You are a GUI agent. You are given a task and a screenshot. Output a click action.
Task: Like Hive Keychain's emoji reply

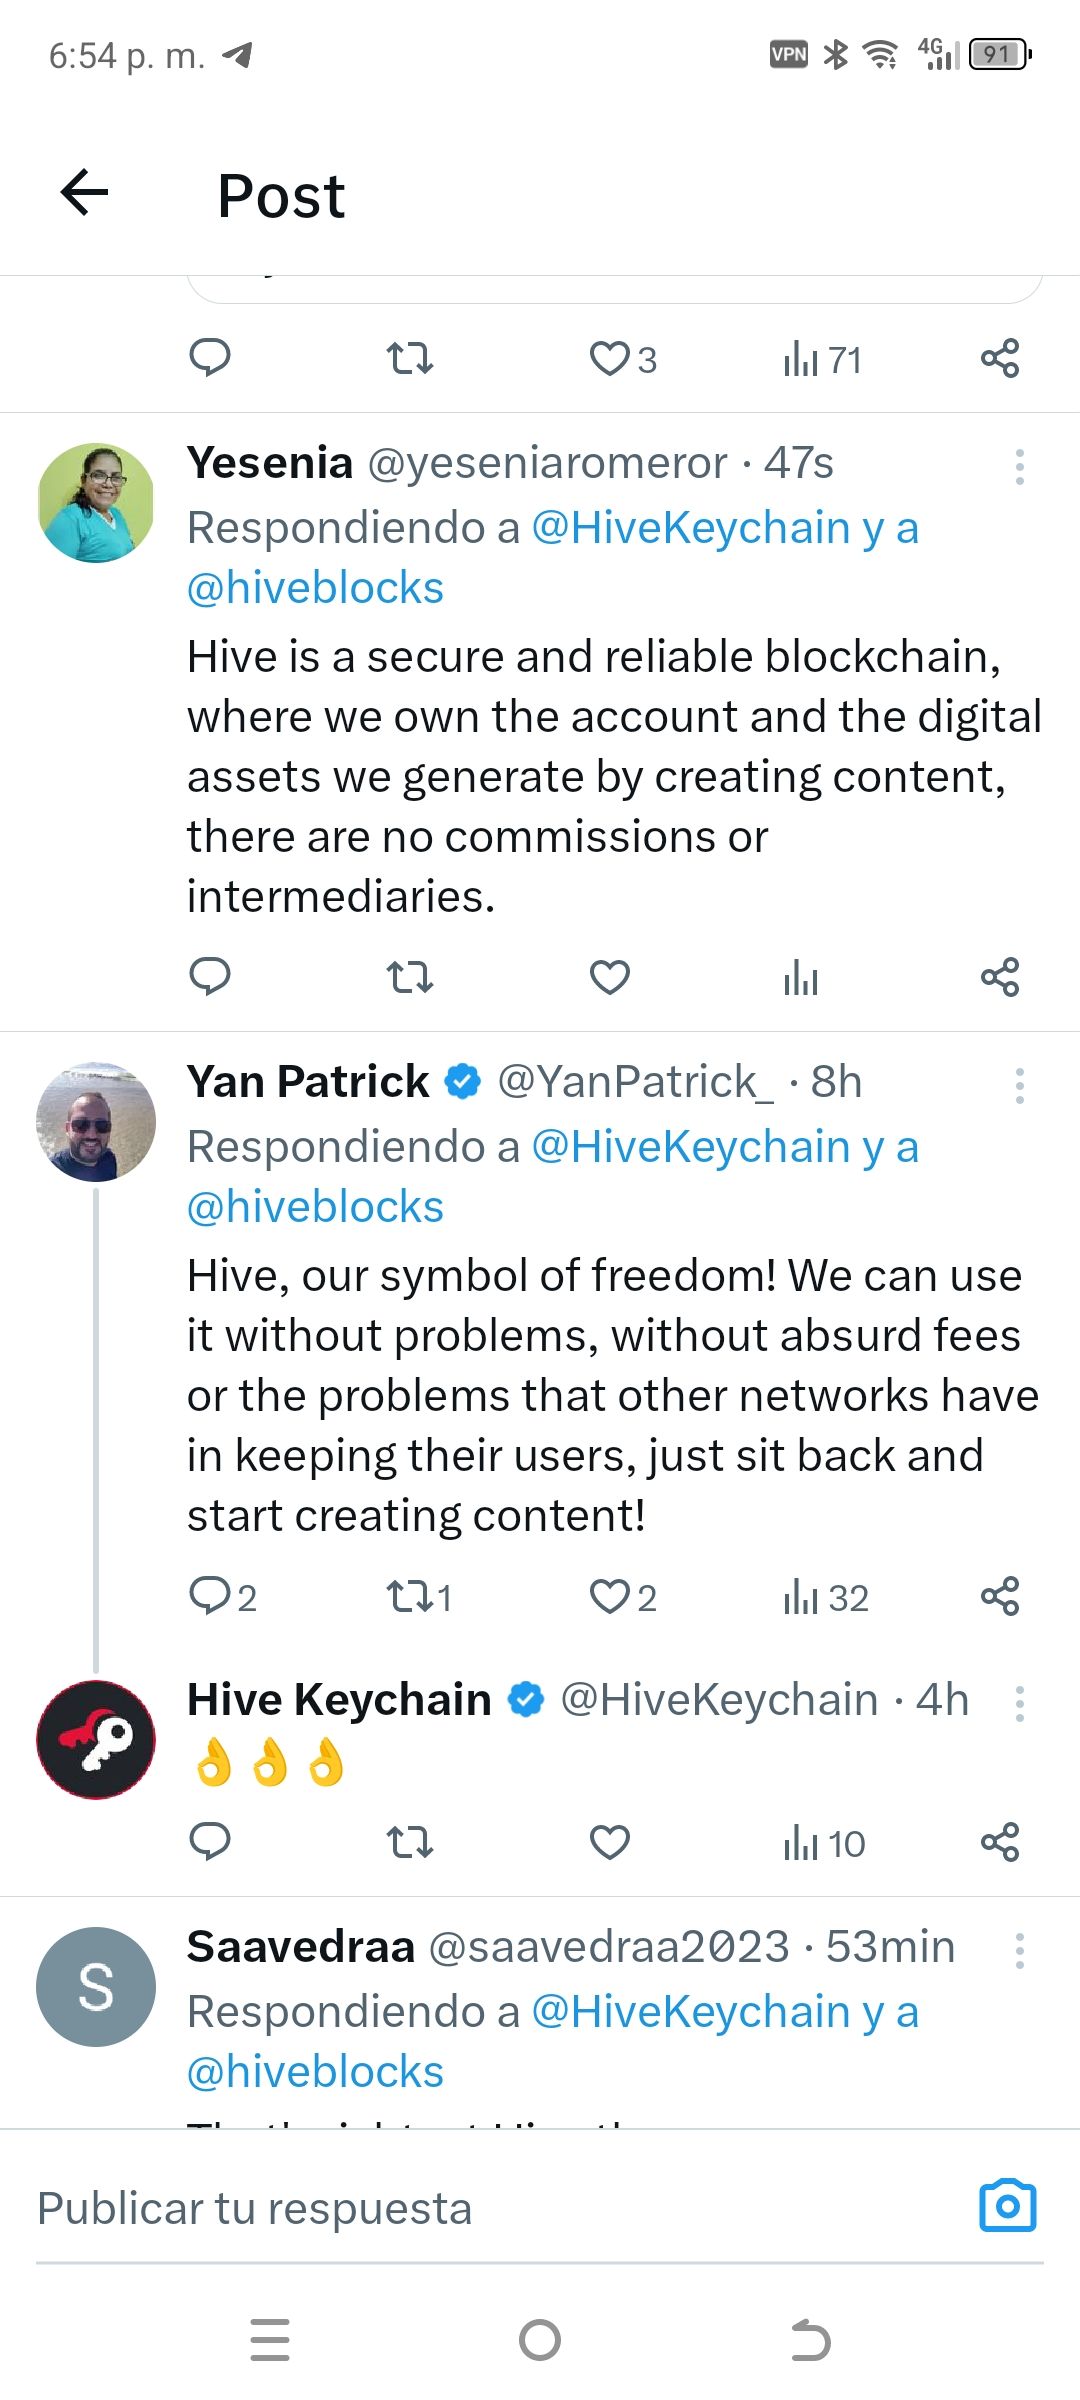[609, 1842]
